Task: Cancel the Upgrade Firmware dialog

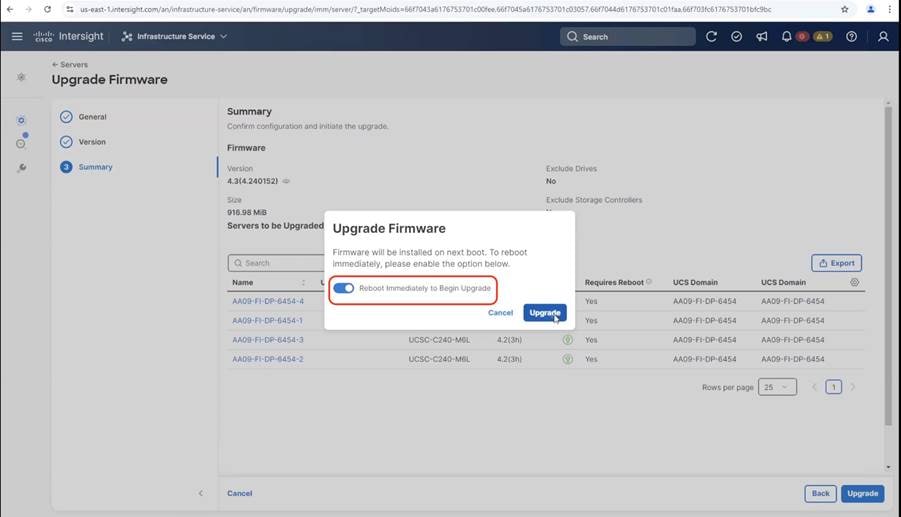Action: [500, 312]
